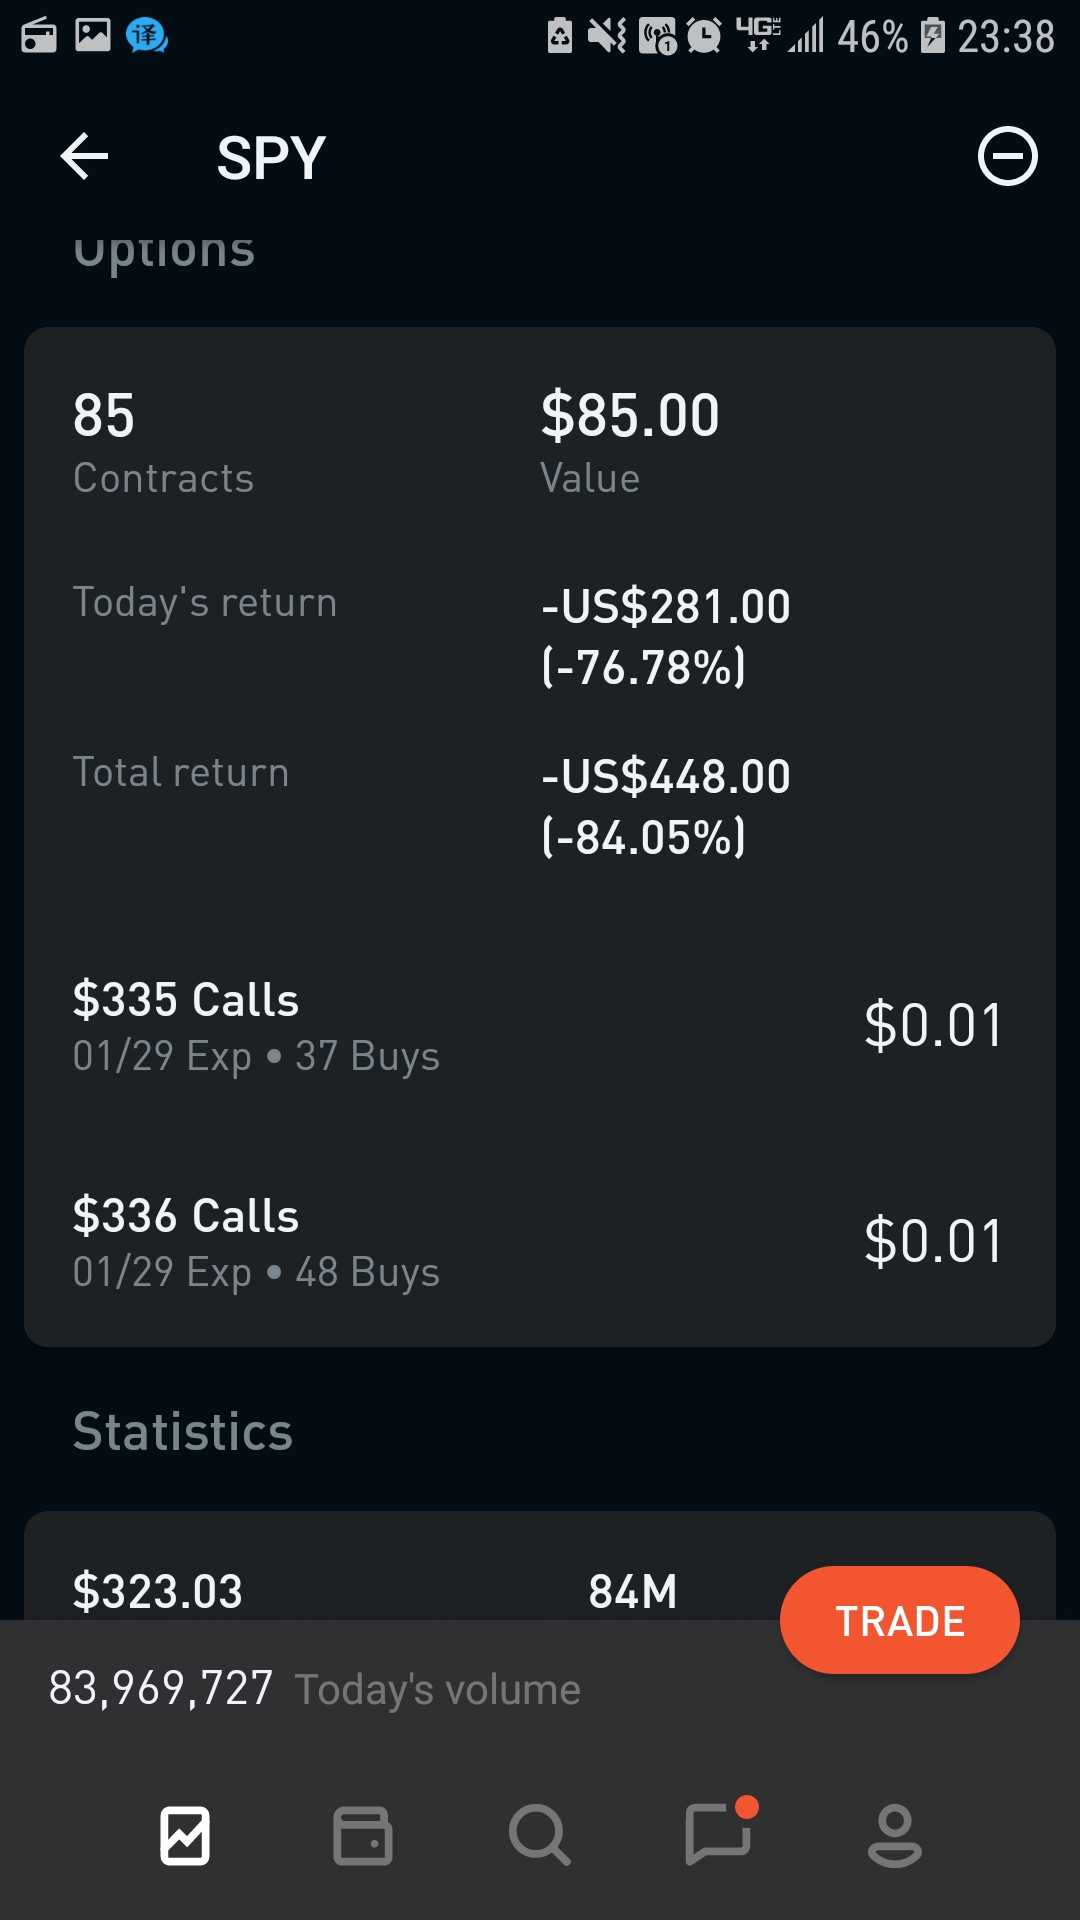Tap the 85 Contracts figure
Image resolution: width=1080 pixels, height=1920 pixels.
coord(104,416)
